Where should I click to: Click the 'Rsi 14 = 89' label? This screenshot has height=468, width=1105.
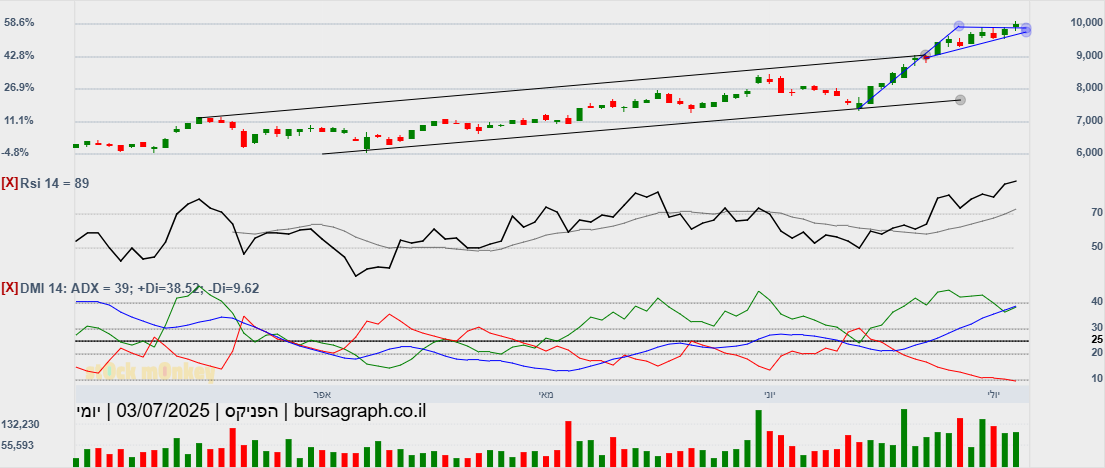(x=54, y=183)
